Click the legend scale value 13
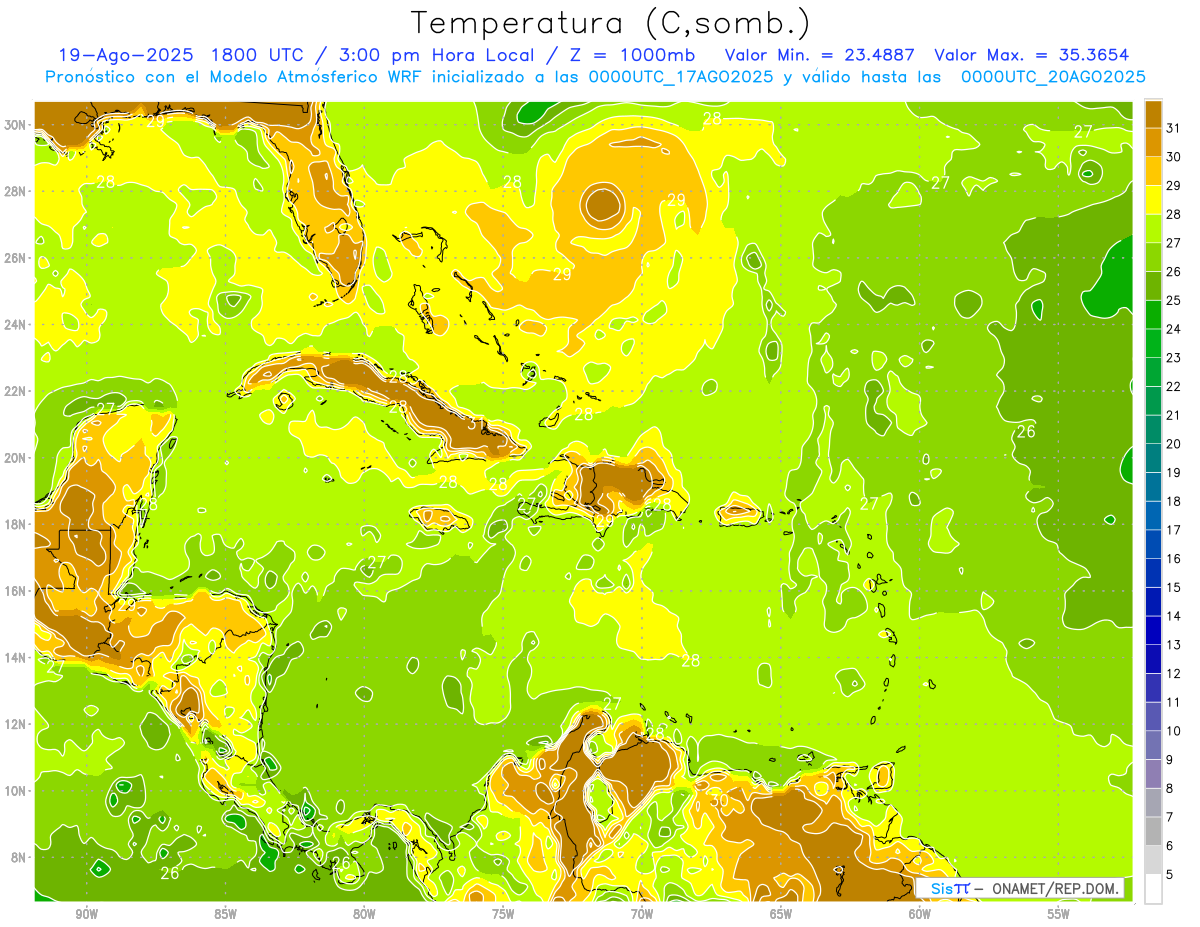Viewport: 1200px width, 927px height. [x=1174, y=645]
